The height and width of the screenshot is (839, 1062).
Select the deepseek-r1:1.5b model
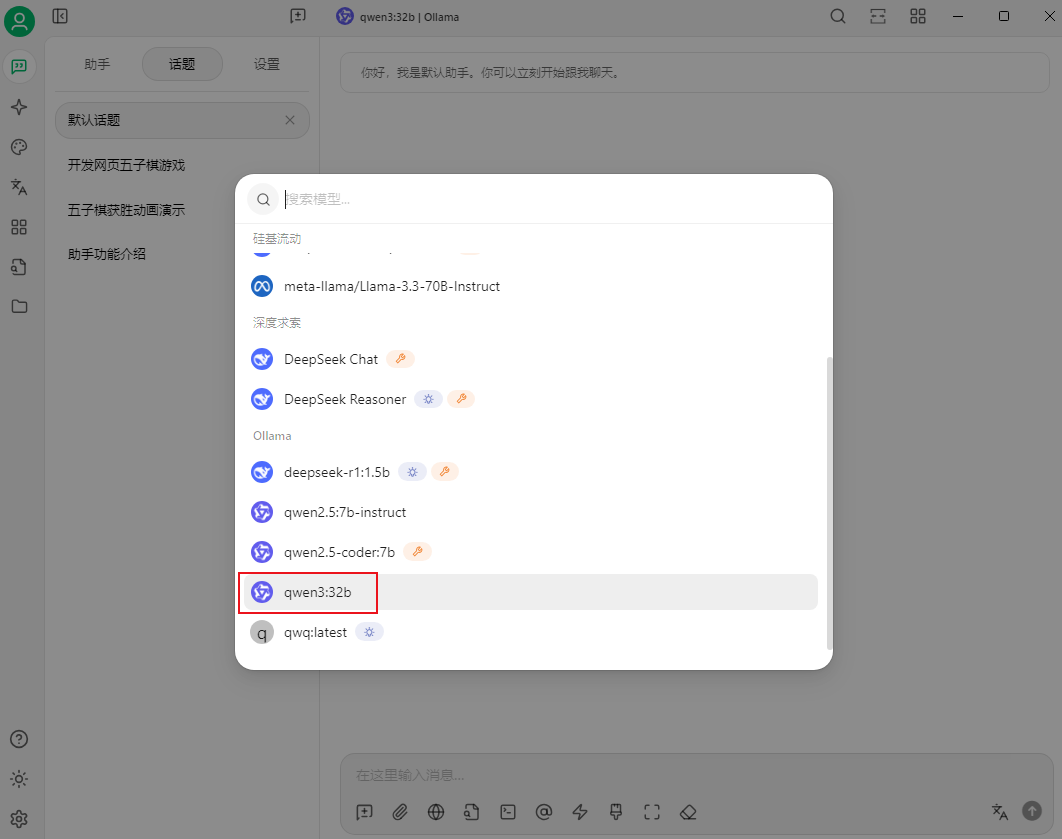pos(530,472)
